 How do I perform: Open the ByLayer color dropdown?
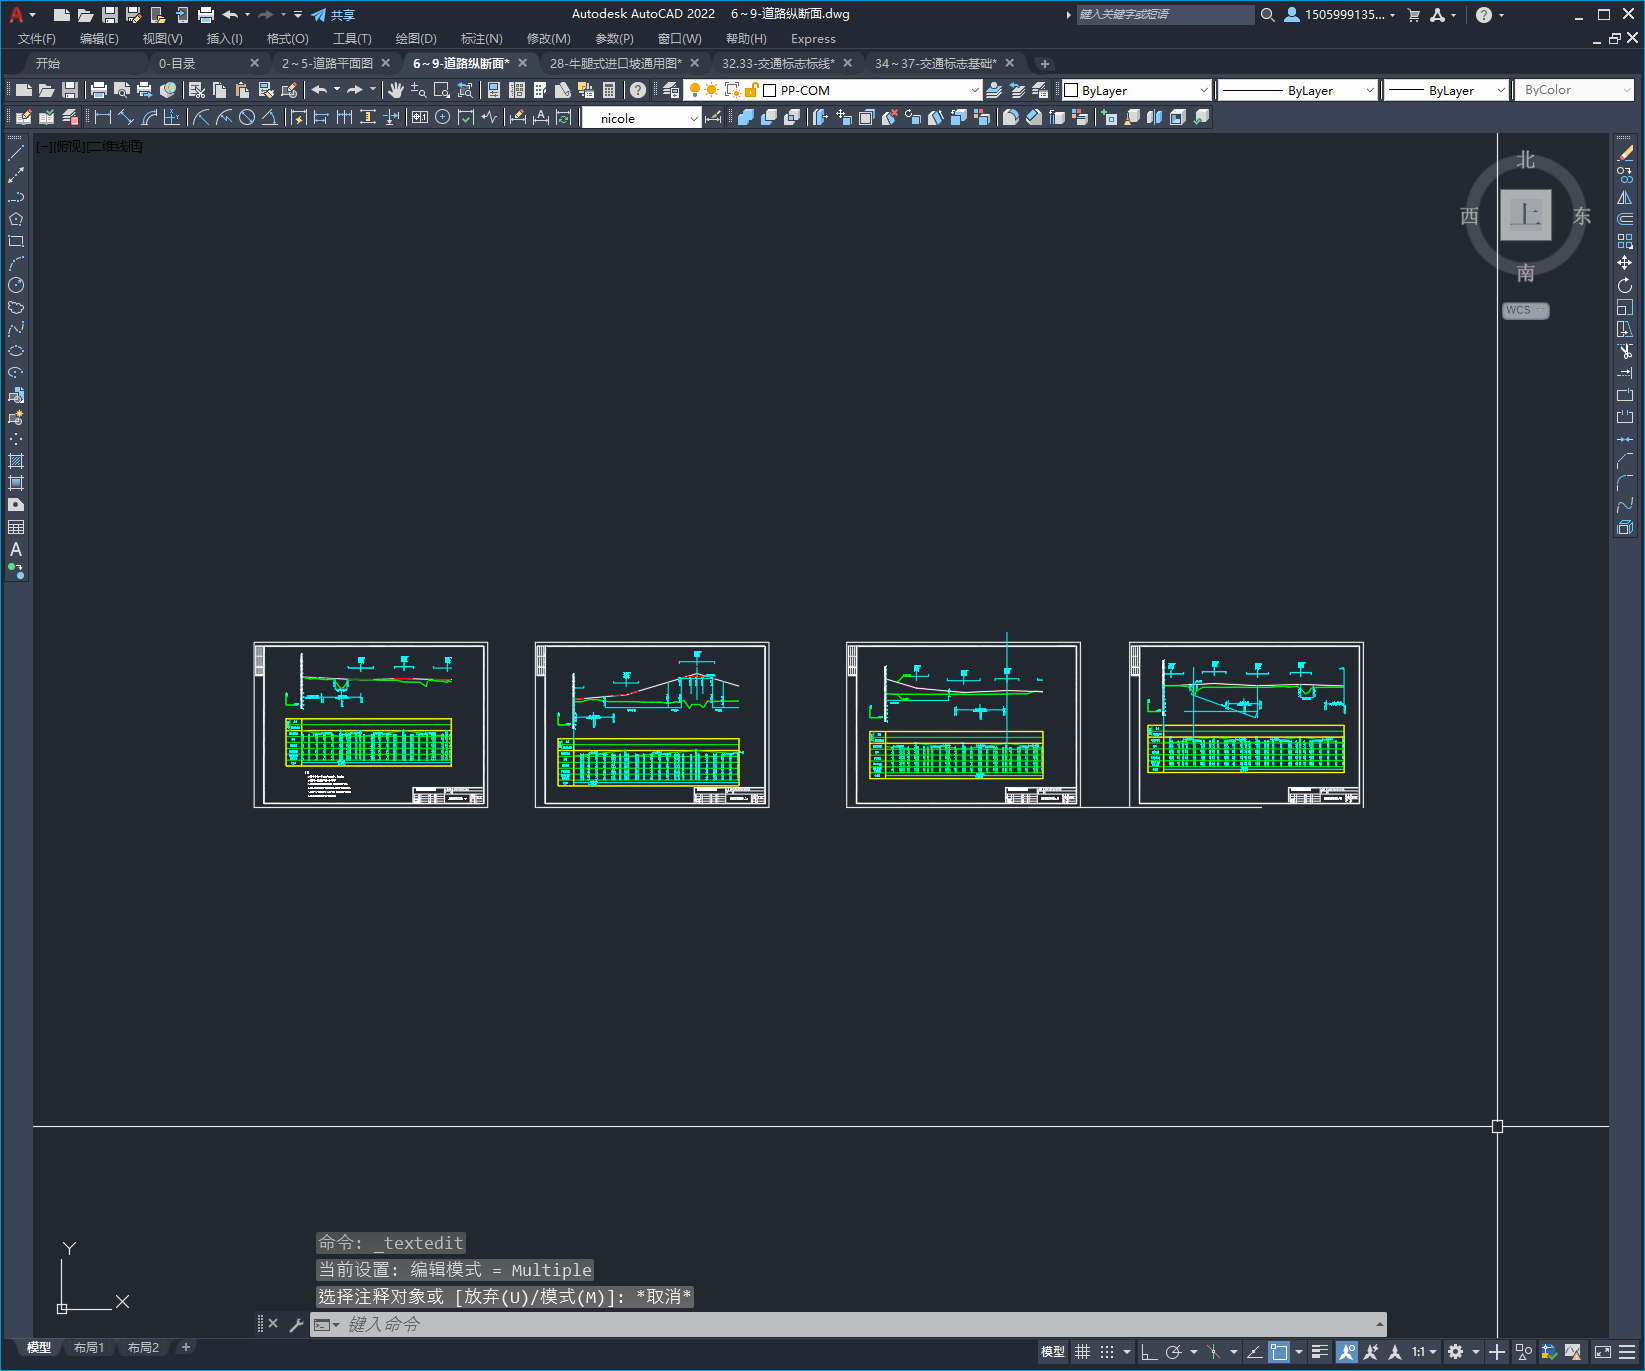(x=1136, y=90)
